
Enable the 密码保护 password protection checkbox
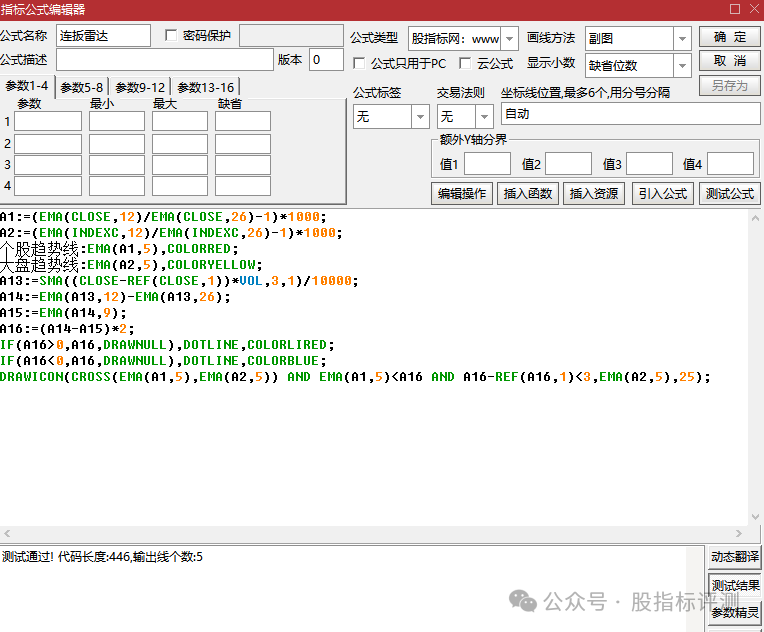(171, 35)
